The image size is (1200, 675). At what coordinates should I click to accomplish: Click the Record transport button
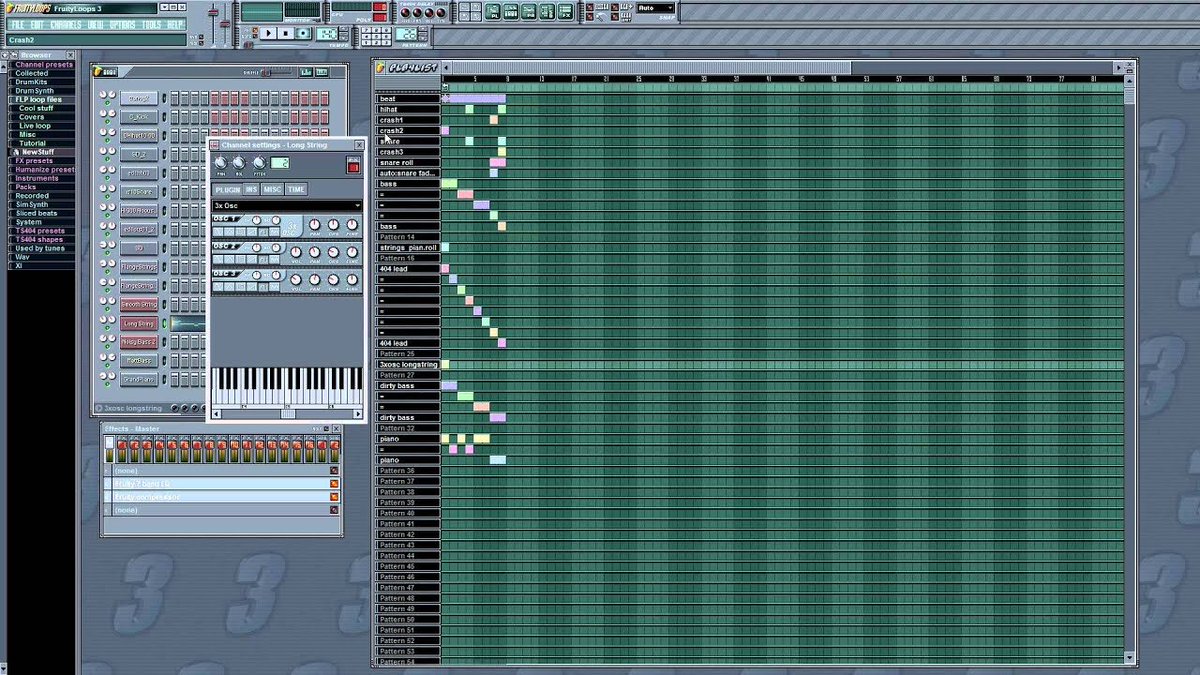(303, 33)
